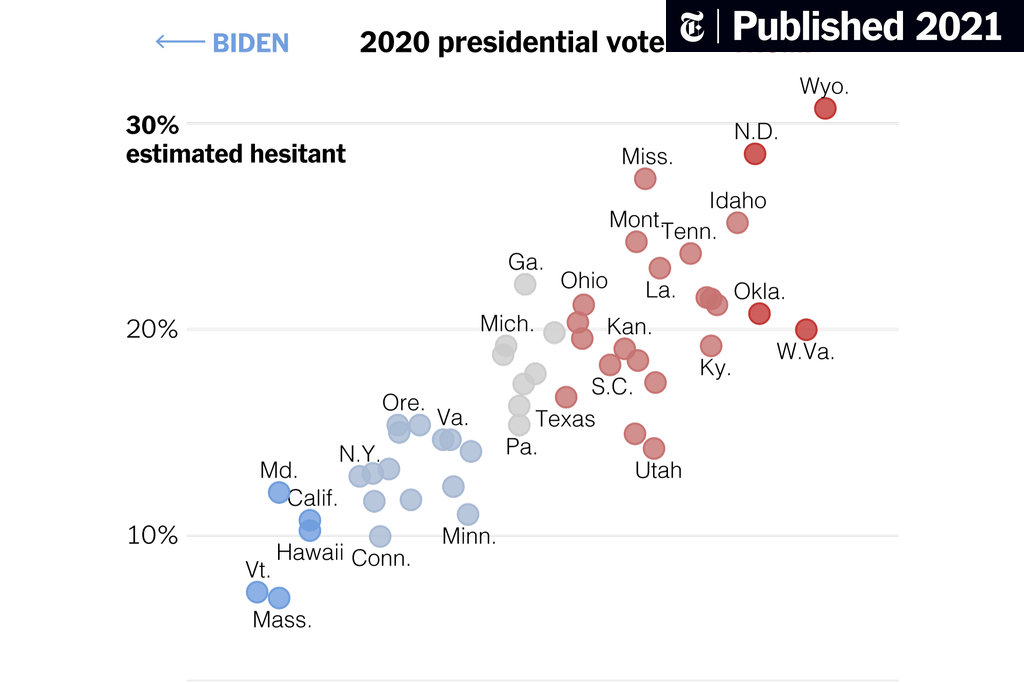Select the Md. blue data point
The image size is (1024, 683).
[x=279, y=492]
